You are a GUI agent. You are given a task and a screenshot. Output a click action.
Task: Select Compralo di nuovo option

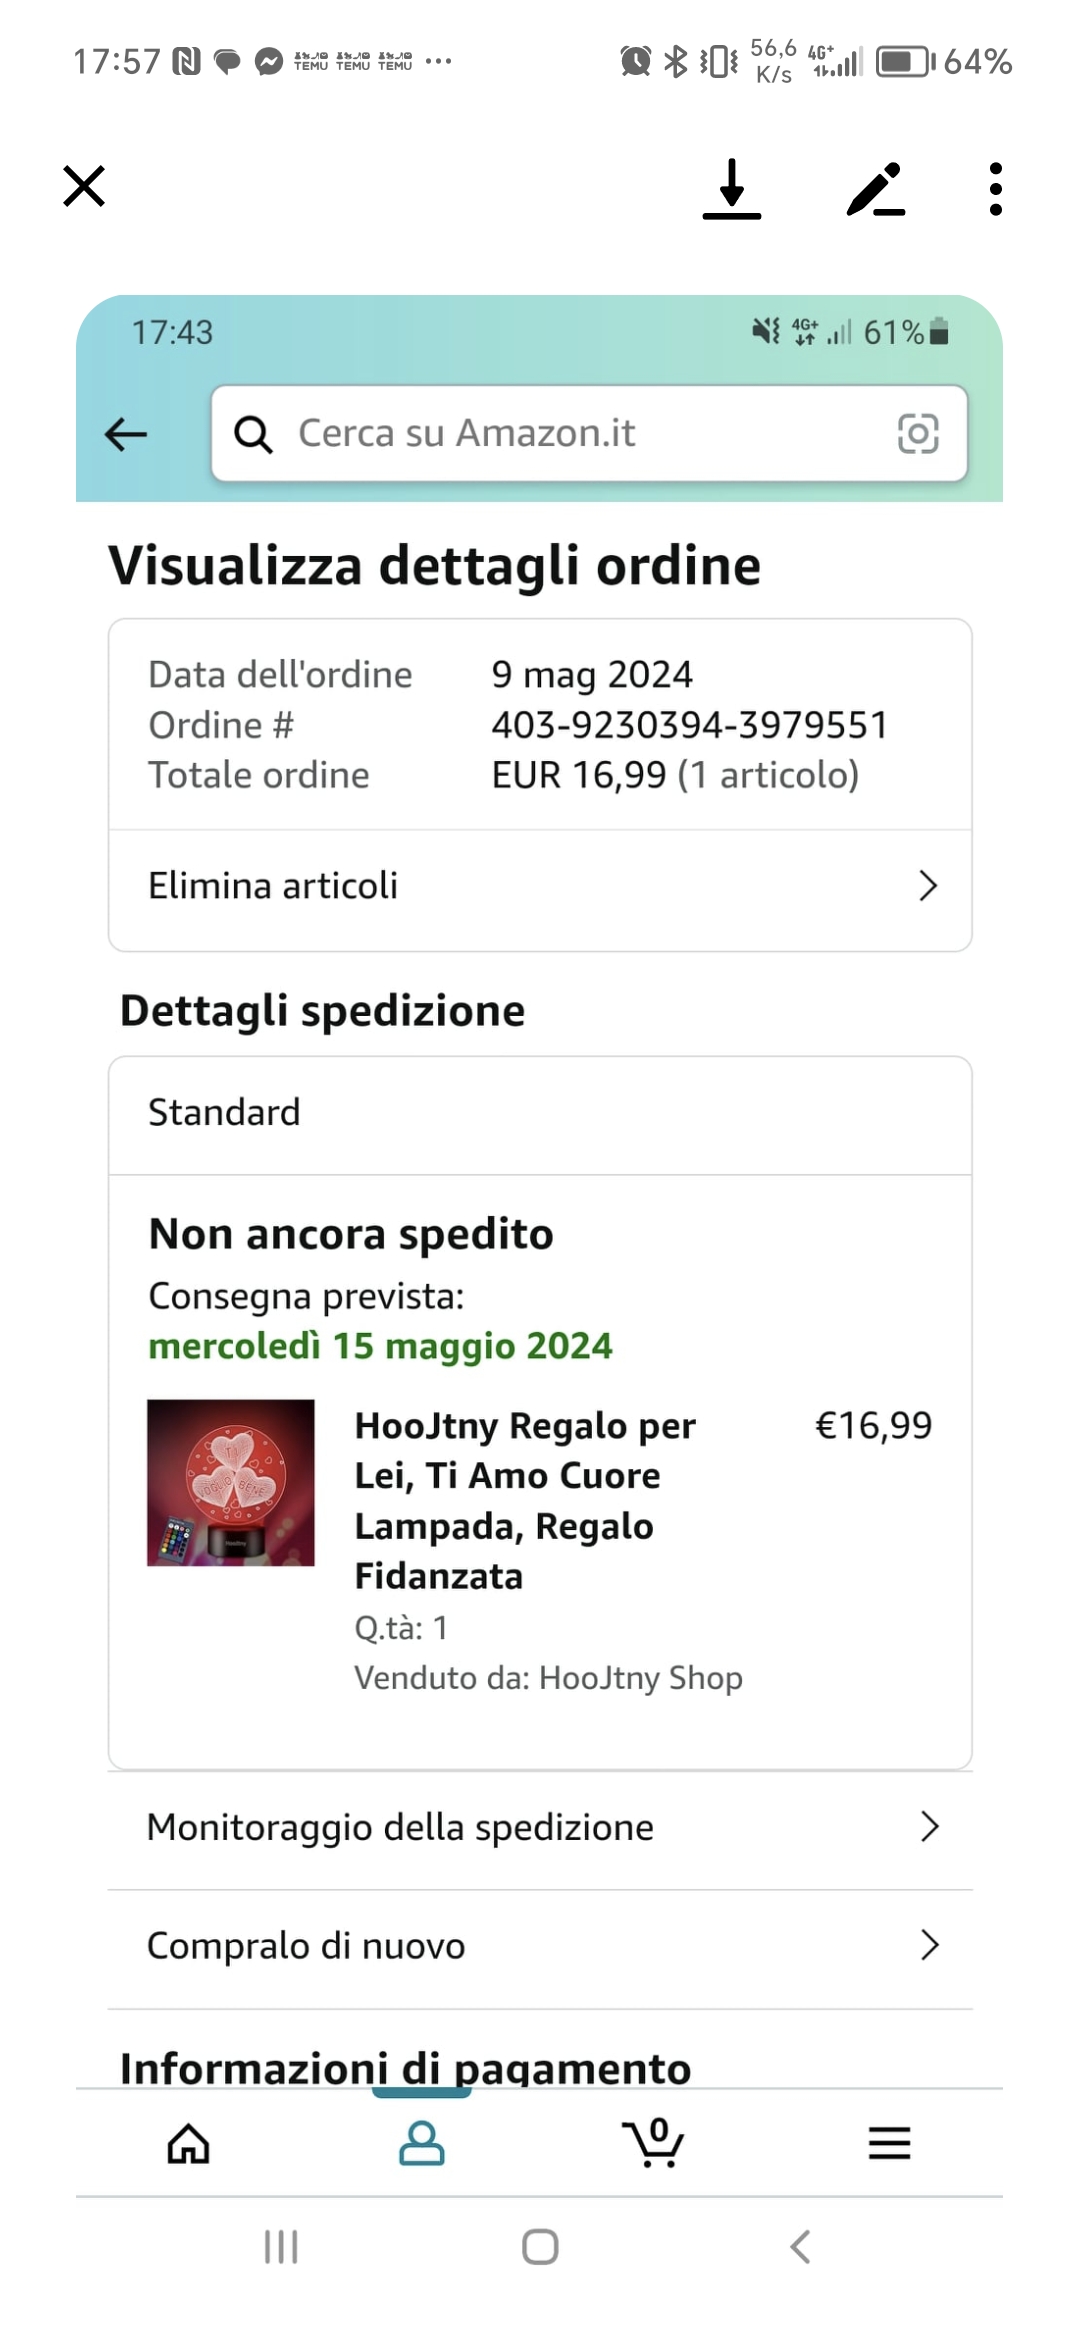pos(540,1946)
